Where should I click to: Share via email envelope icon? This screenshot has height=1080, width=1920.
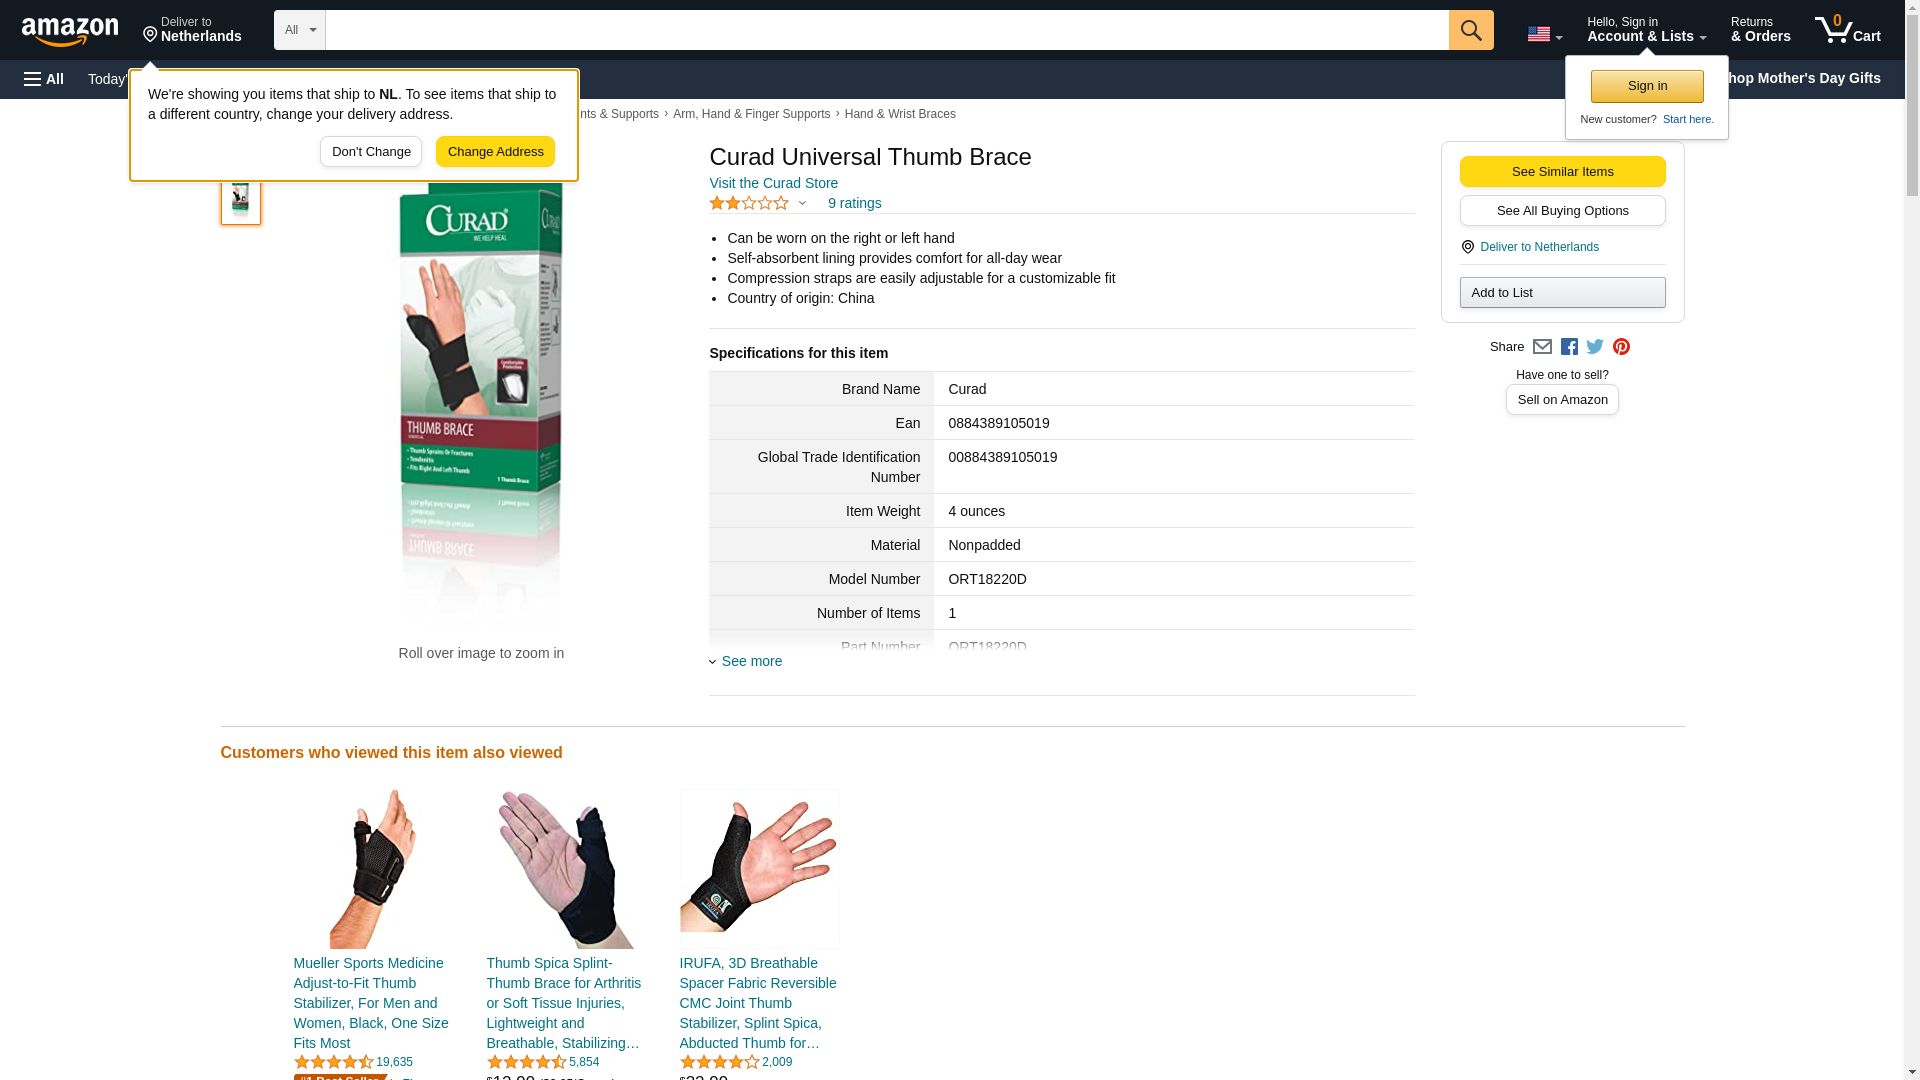click(1542, 347)
